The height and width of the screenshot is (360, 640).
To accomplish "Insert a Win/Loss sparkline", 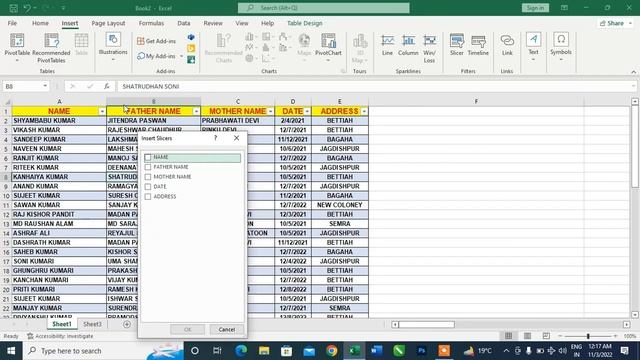I will pyautogui.click(x=429, y=49).
